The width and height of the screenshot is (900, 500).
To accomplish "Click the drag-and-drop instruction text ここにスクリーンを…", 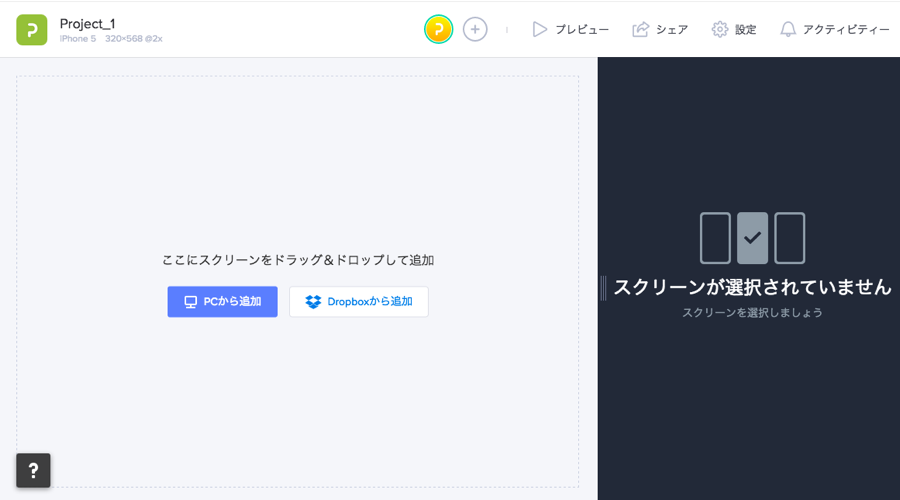I will (x=298, y=260).
